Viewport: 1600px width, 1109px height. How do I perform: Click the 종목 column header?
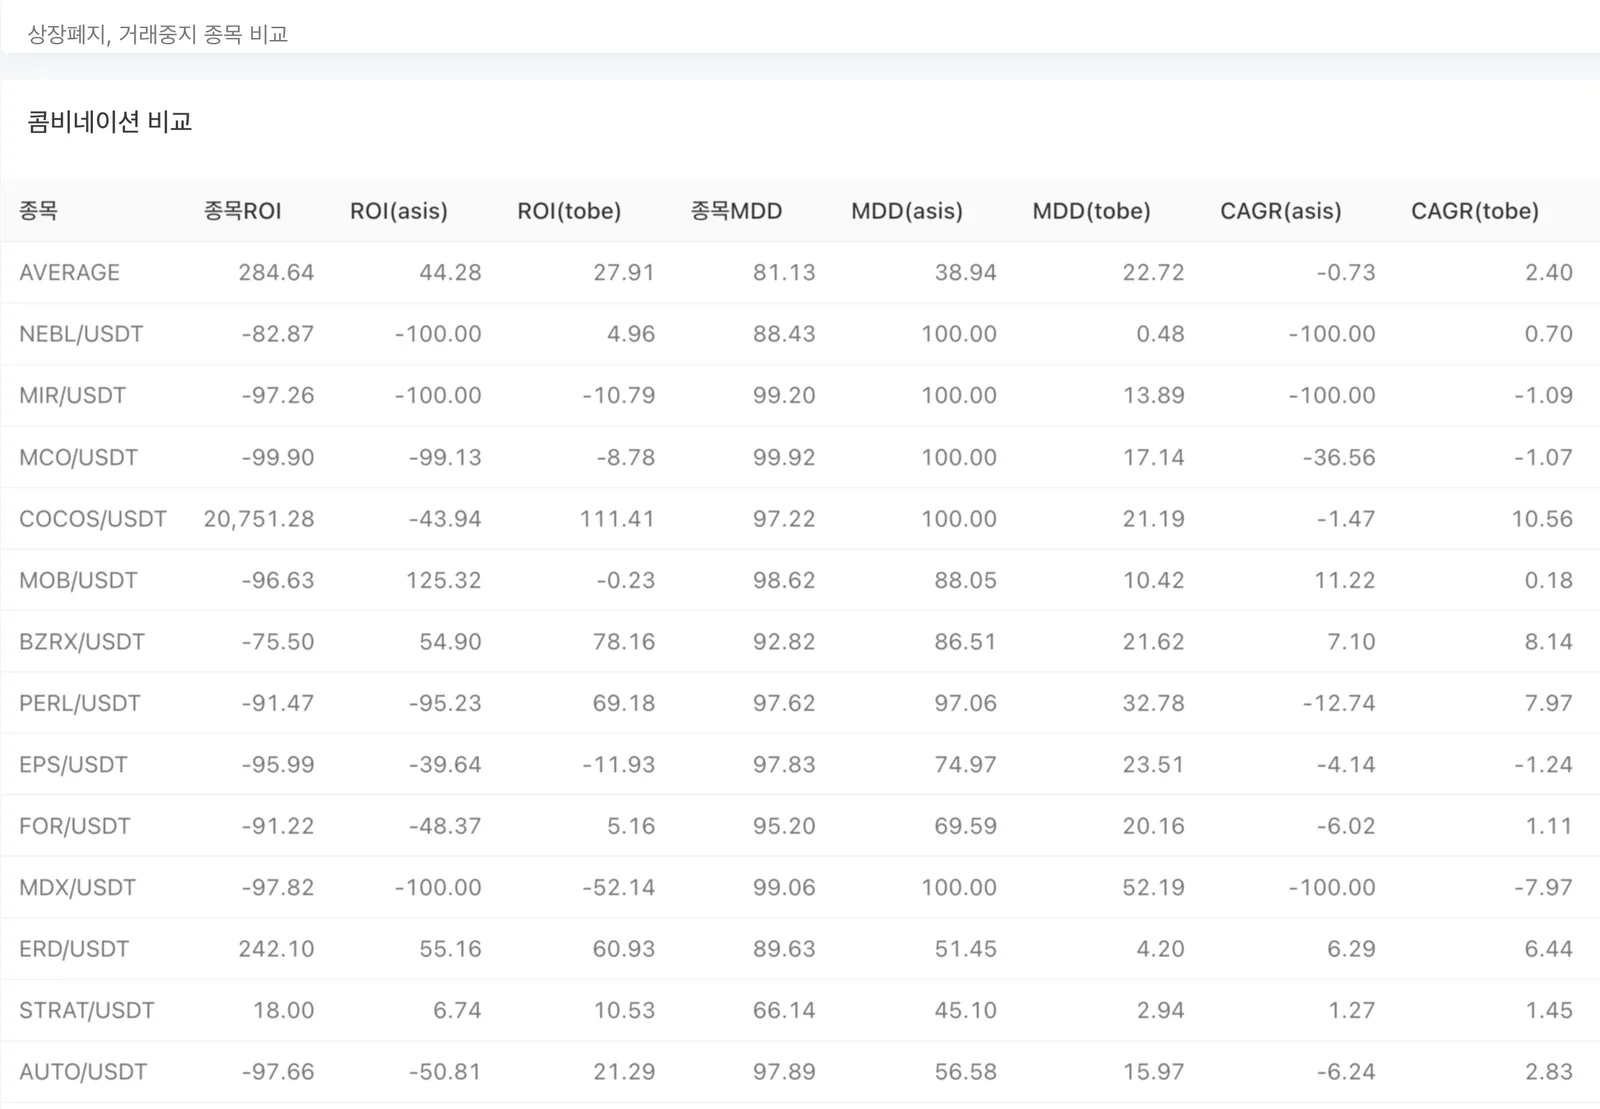38,211
